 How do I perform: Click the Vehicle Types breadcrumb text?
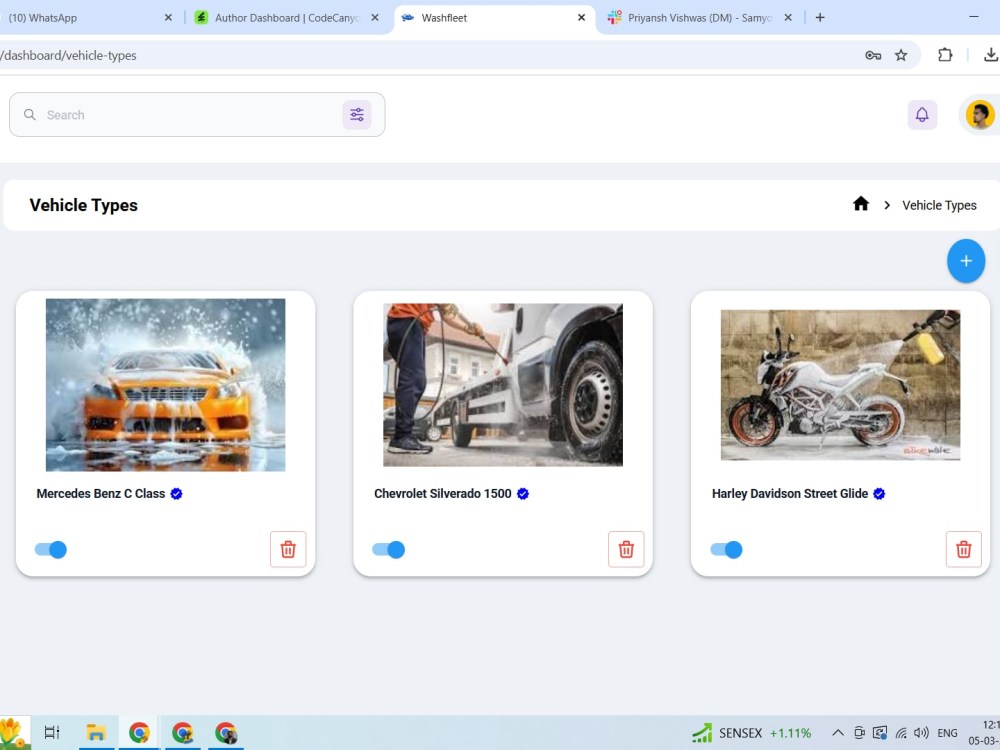coord(939,205)
